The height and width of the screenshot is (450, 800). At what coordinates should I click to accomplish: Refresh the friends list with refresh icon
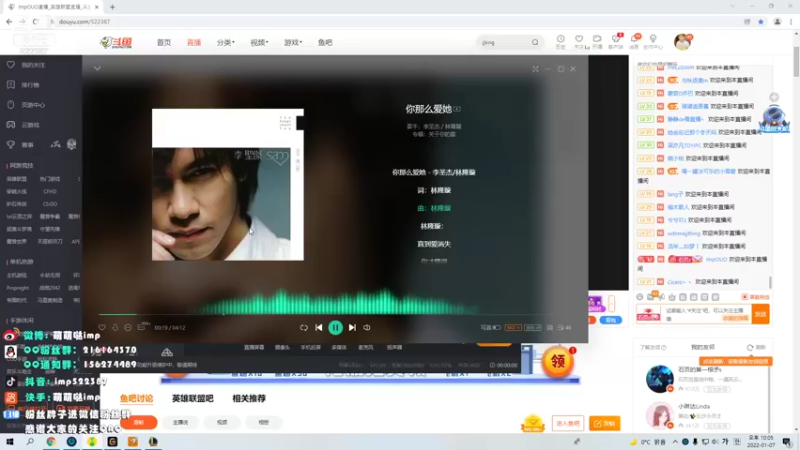coord(750,347)
